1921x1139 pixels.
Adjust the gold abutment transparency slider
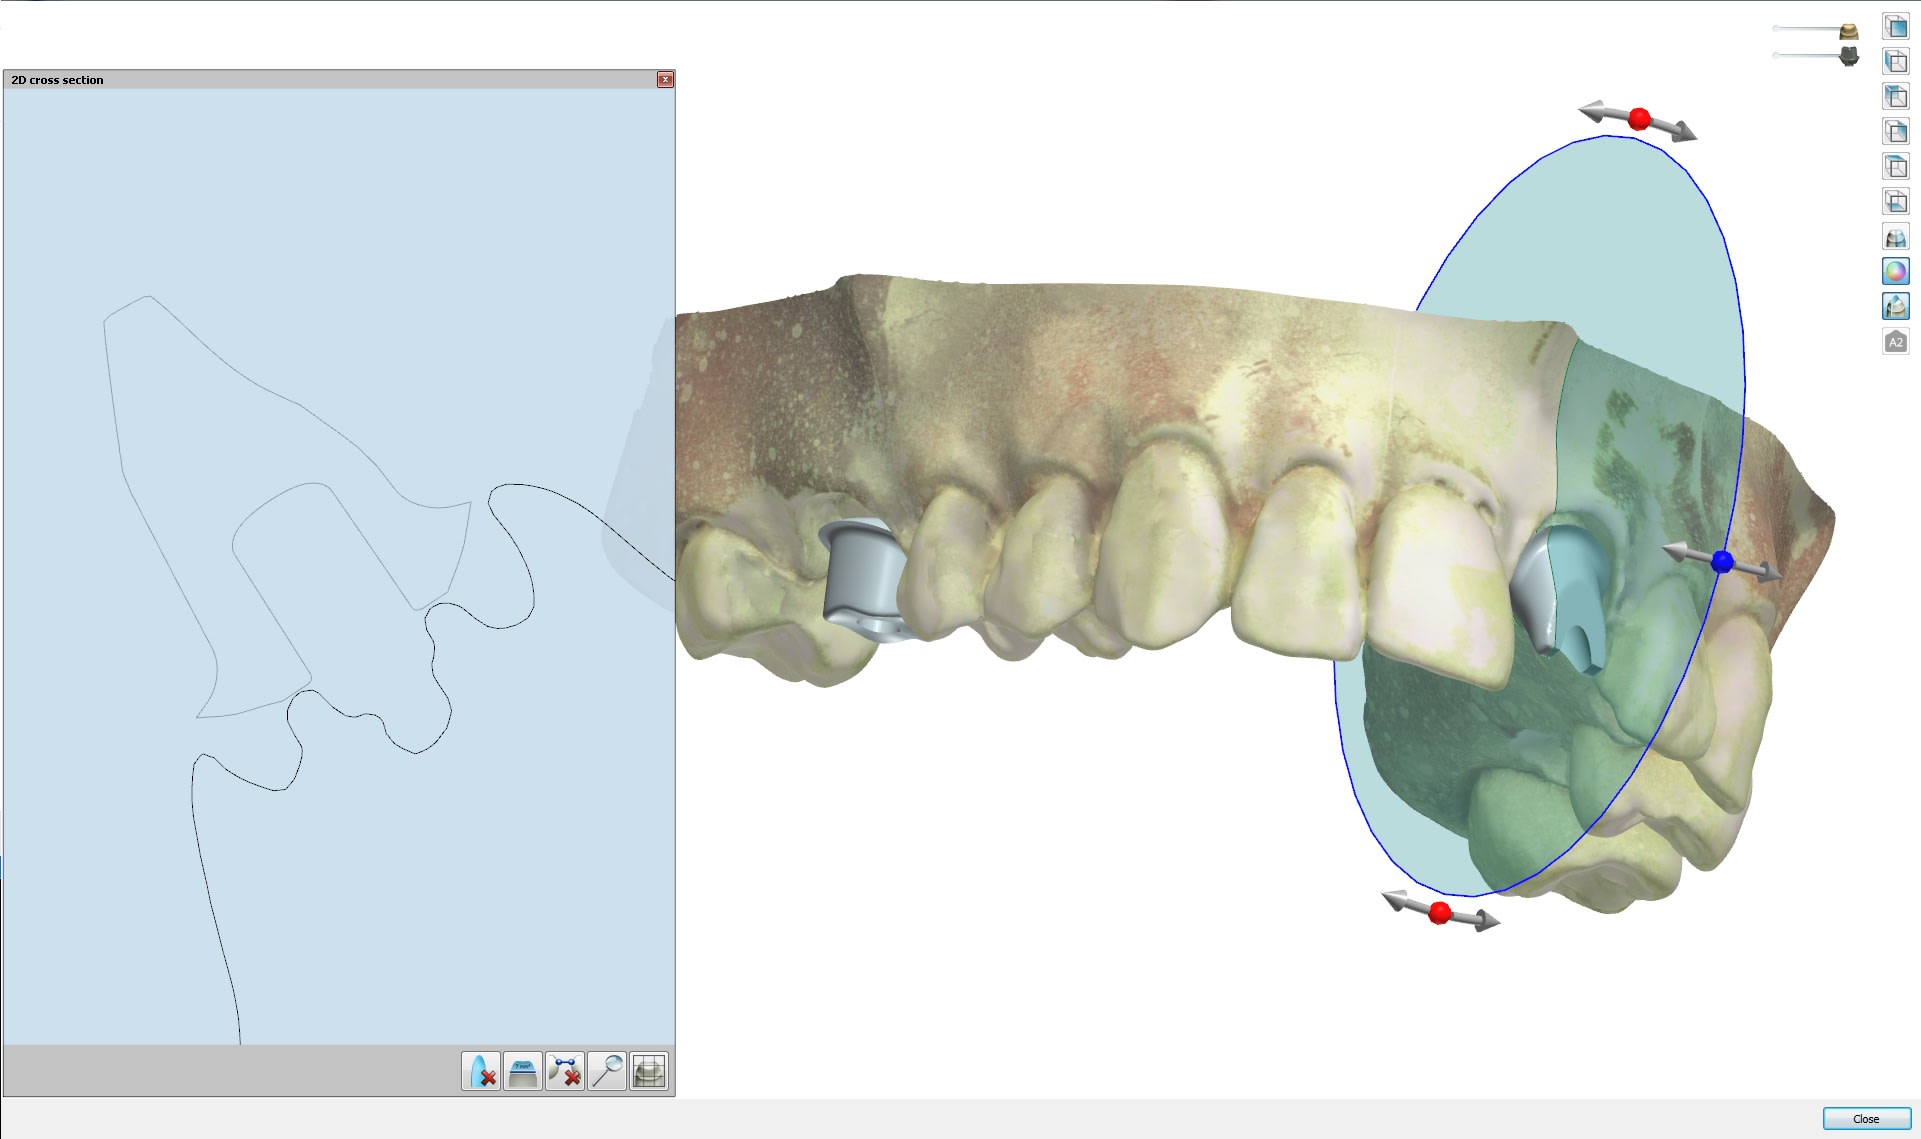(1848, 32)
